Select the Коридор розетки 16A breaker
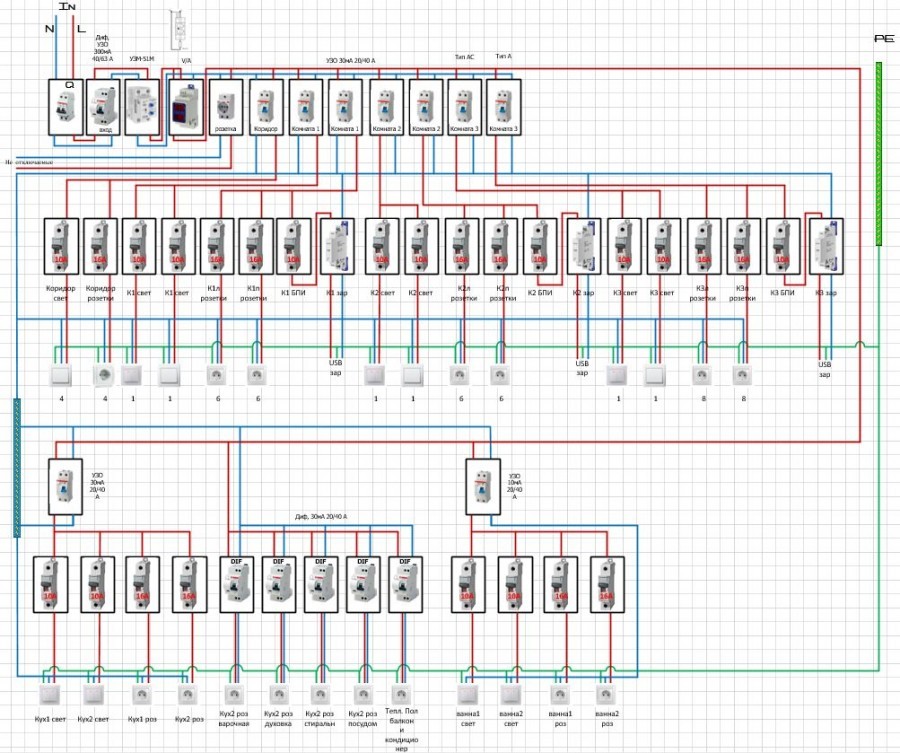 (x=100, y=246)
